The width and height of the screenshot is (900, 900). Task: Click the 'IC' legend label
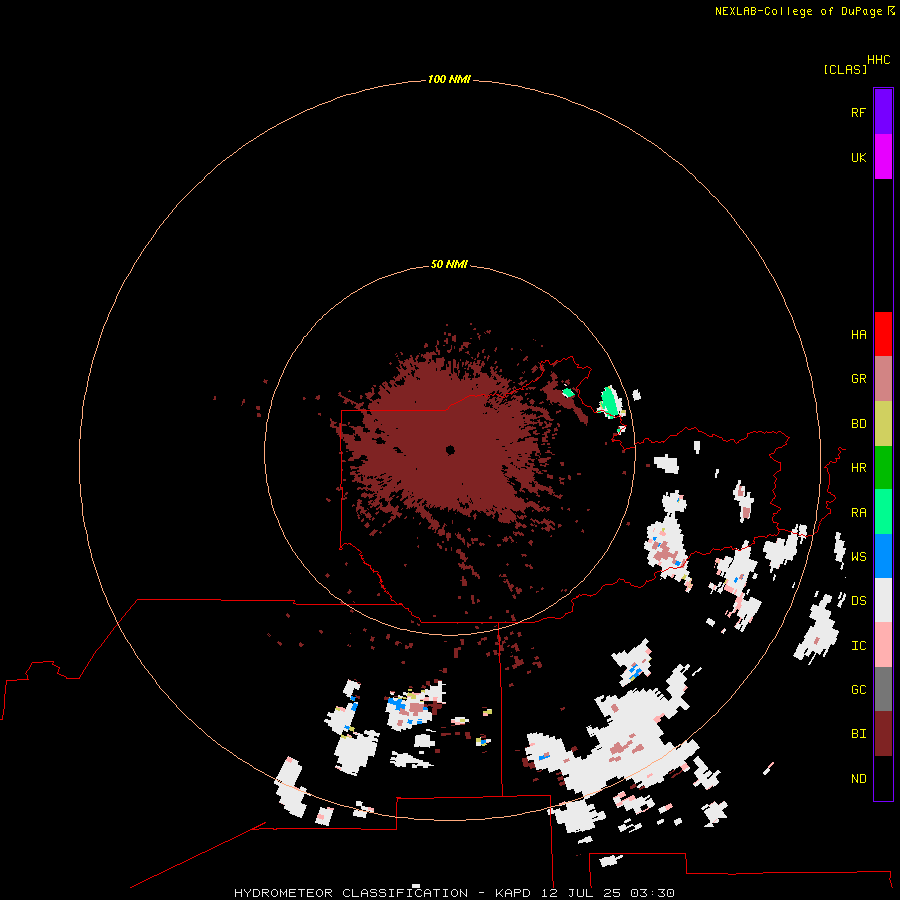pyautogui.click(x=858, y=646)
